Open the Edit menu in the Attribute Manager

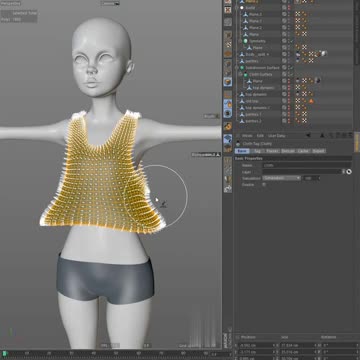click(x=260, y=136)
